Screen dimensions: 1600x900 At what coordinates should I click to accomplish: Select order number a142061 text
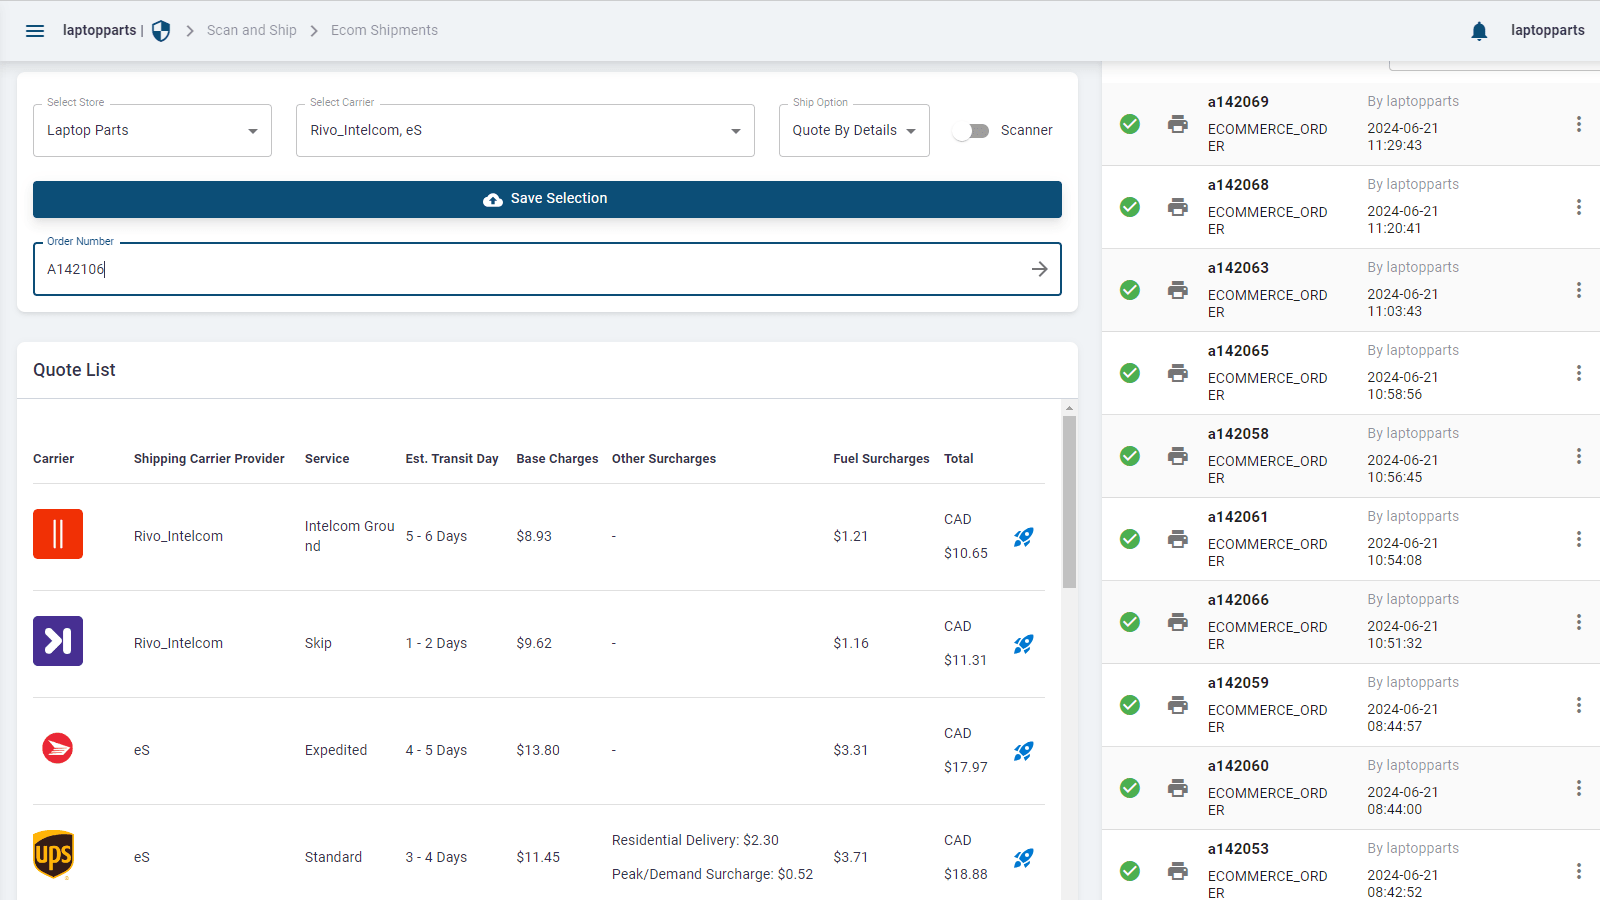1238,517
